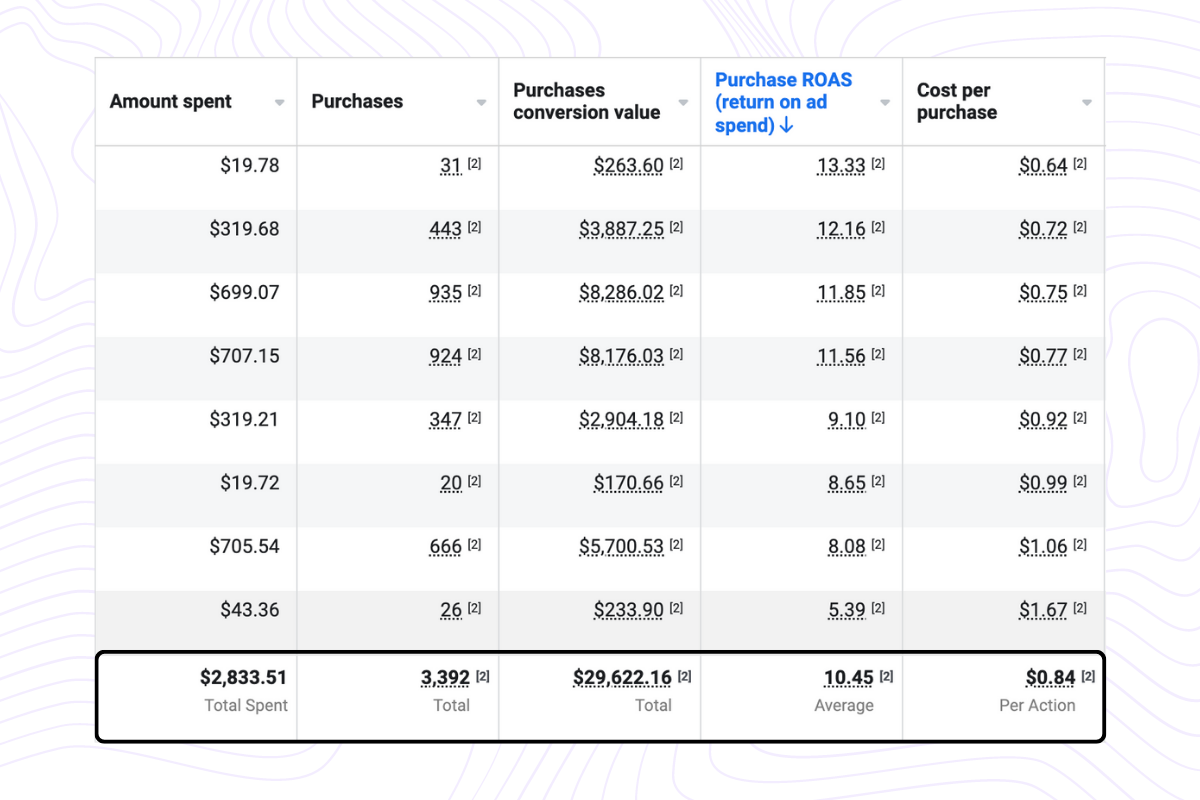Open the Cost per purchase dropdown arrow

(x=1087, y=103)
